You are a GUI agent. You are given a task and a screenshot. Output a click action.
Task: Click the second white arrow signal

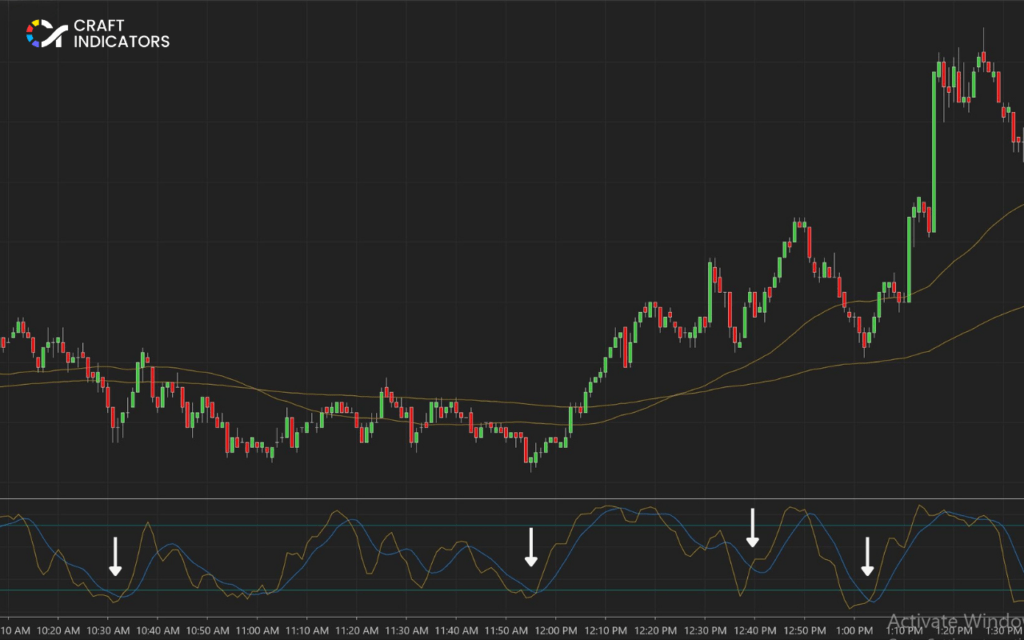click(531, 548)
